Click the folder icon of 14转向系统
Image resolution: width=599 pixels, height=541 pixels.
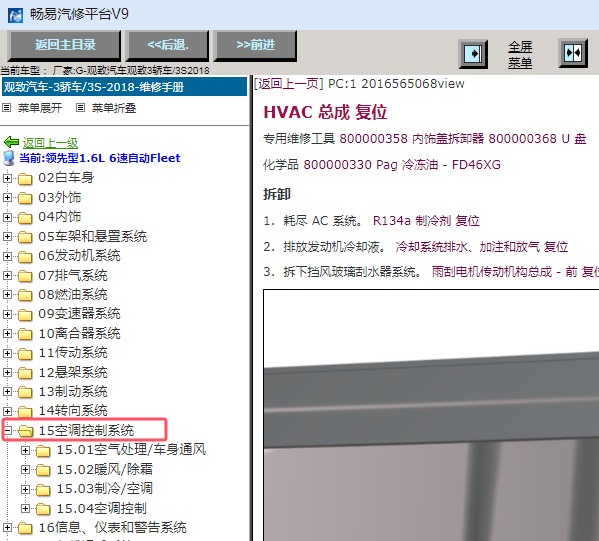coord(25,411)
